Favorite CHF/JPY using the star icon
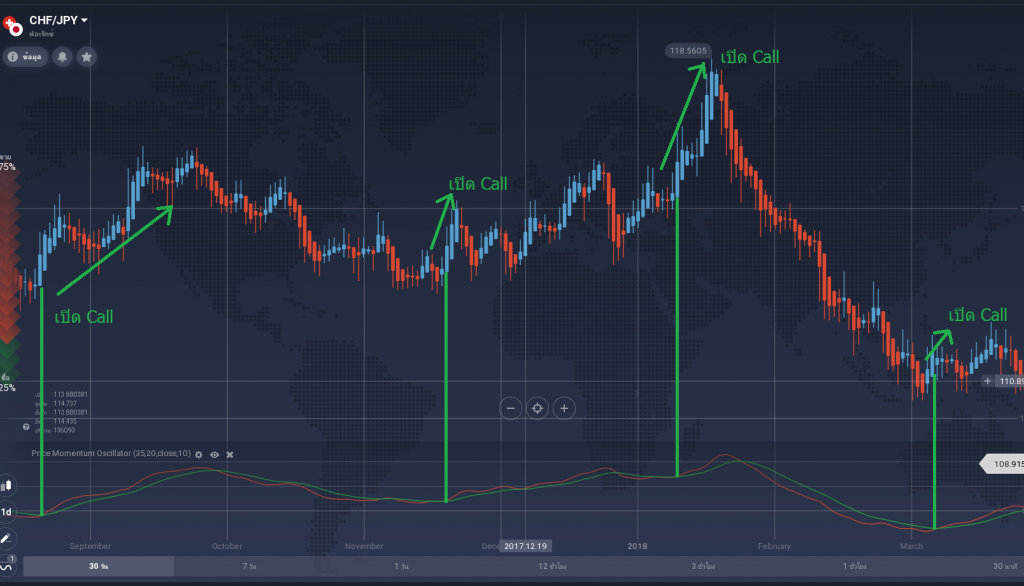This screenshot has height=586, width=1024. 86,57
